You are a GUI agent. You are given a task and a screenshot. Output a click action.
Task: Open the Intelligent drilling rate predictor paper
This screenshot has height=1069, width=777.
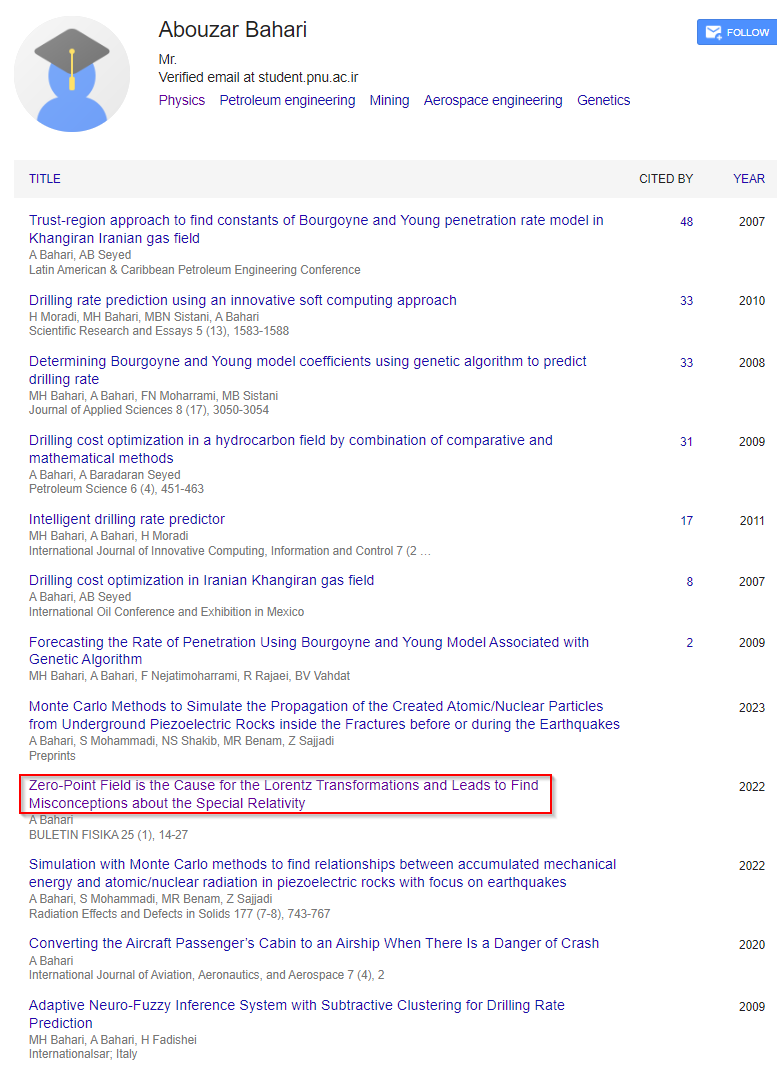tap(127, 519)
